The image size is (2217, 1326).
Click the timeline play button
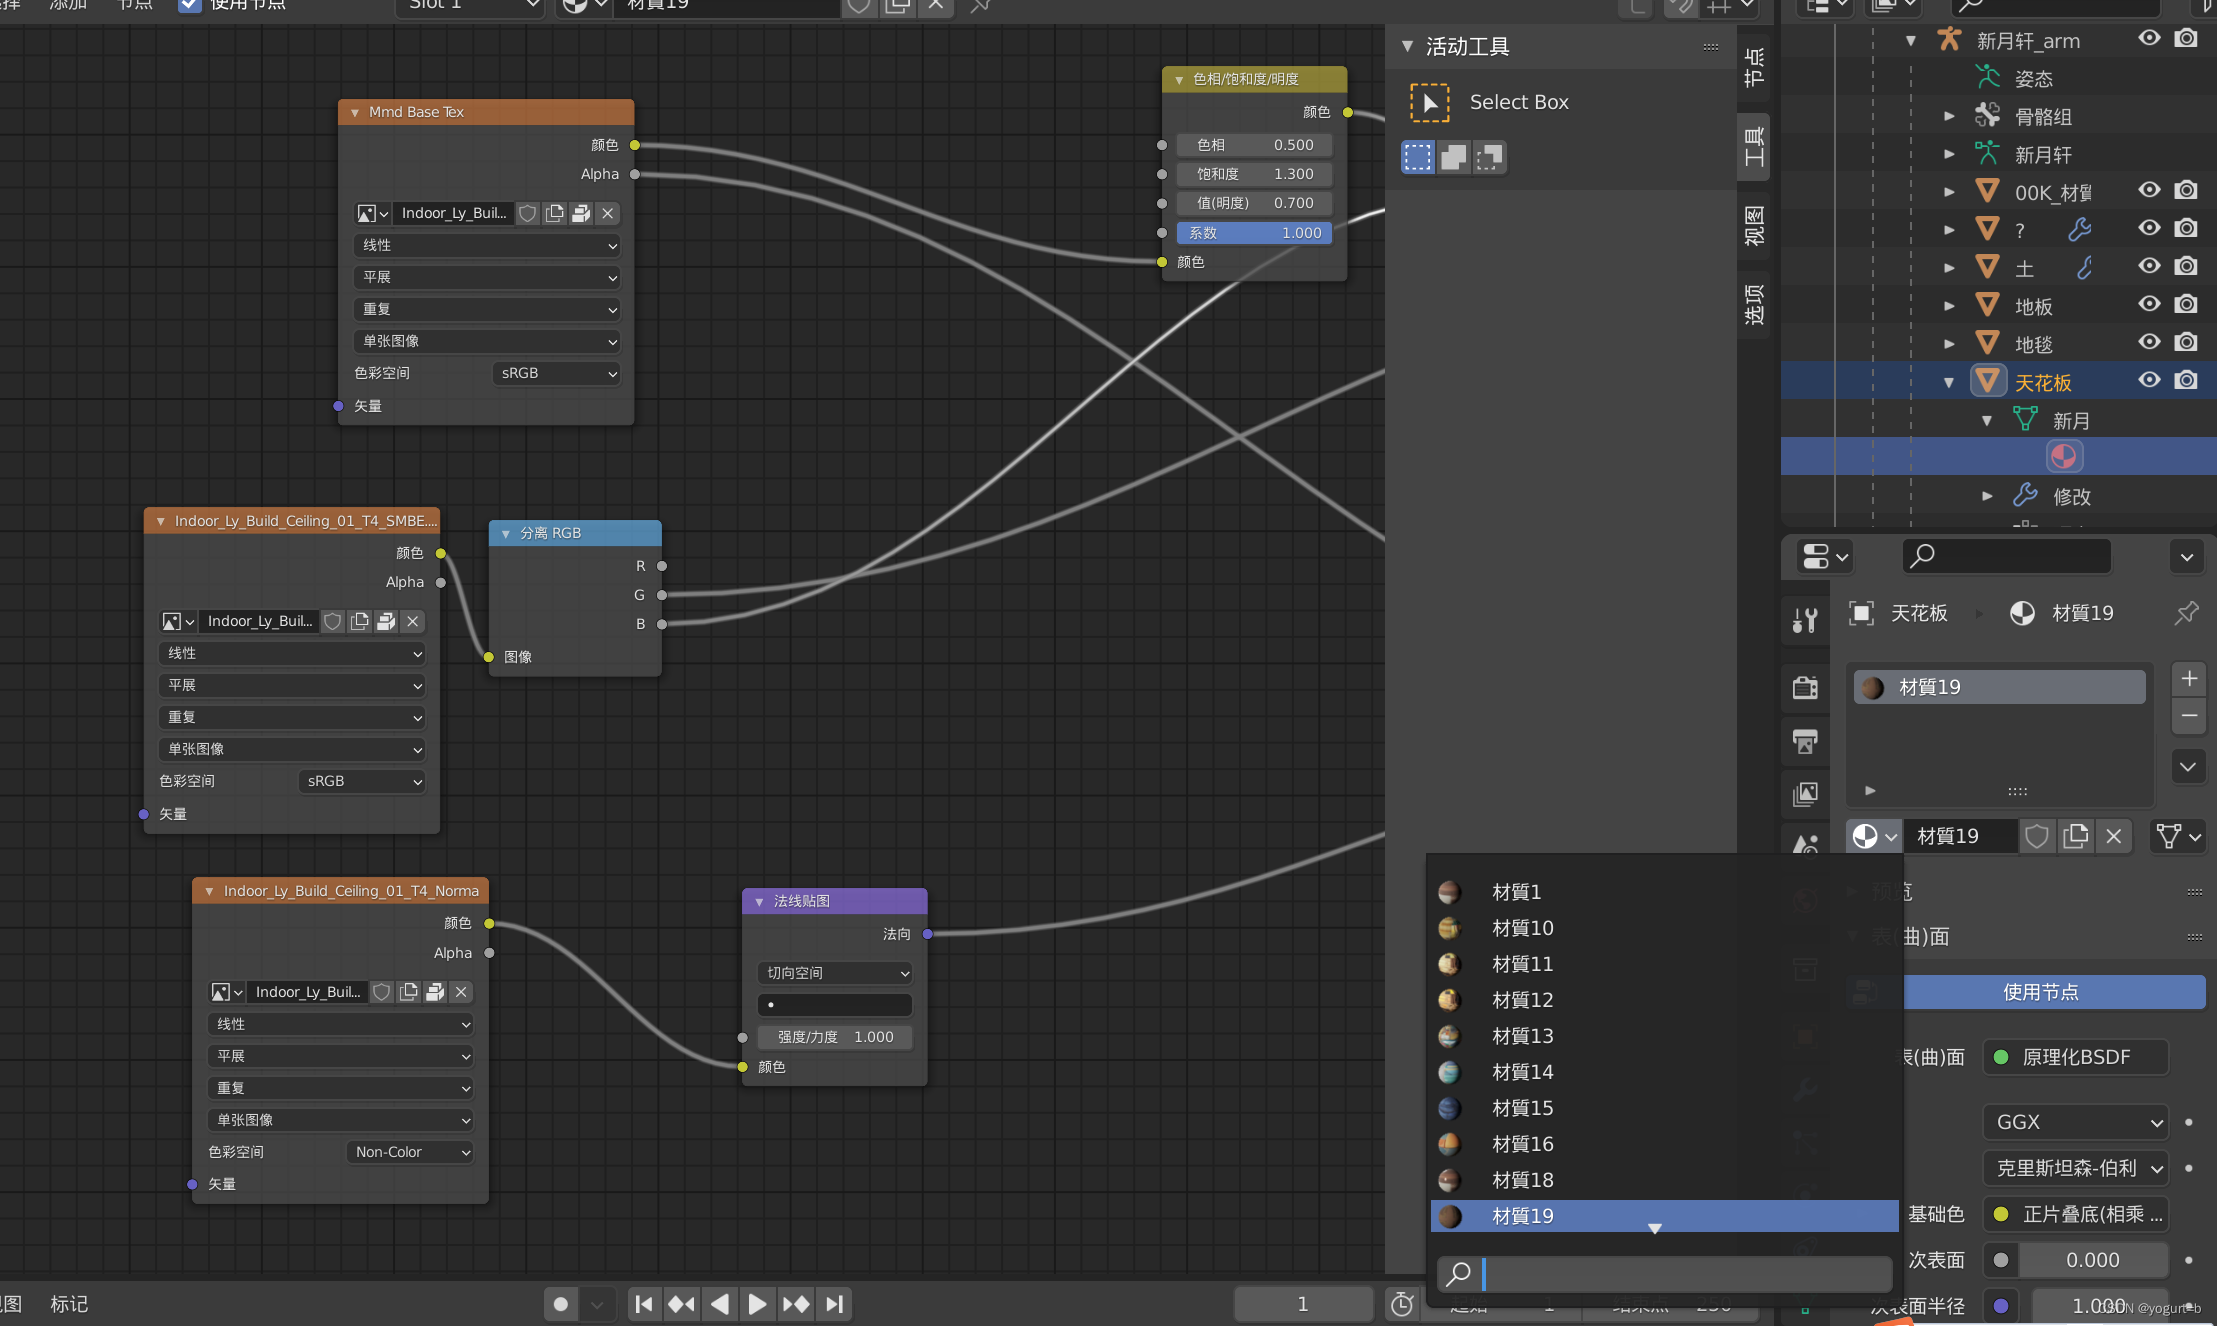point(757,1304)
